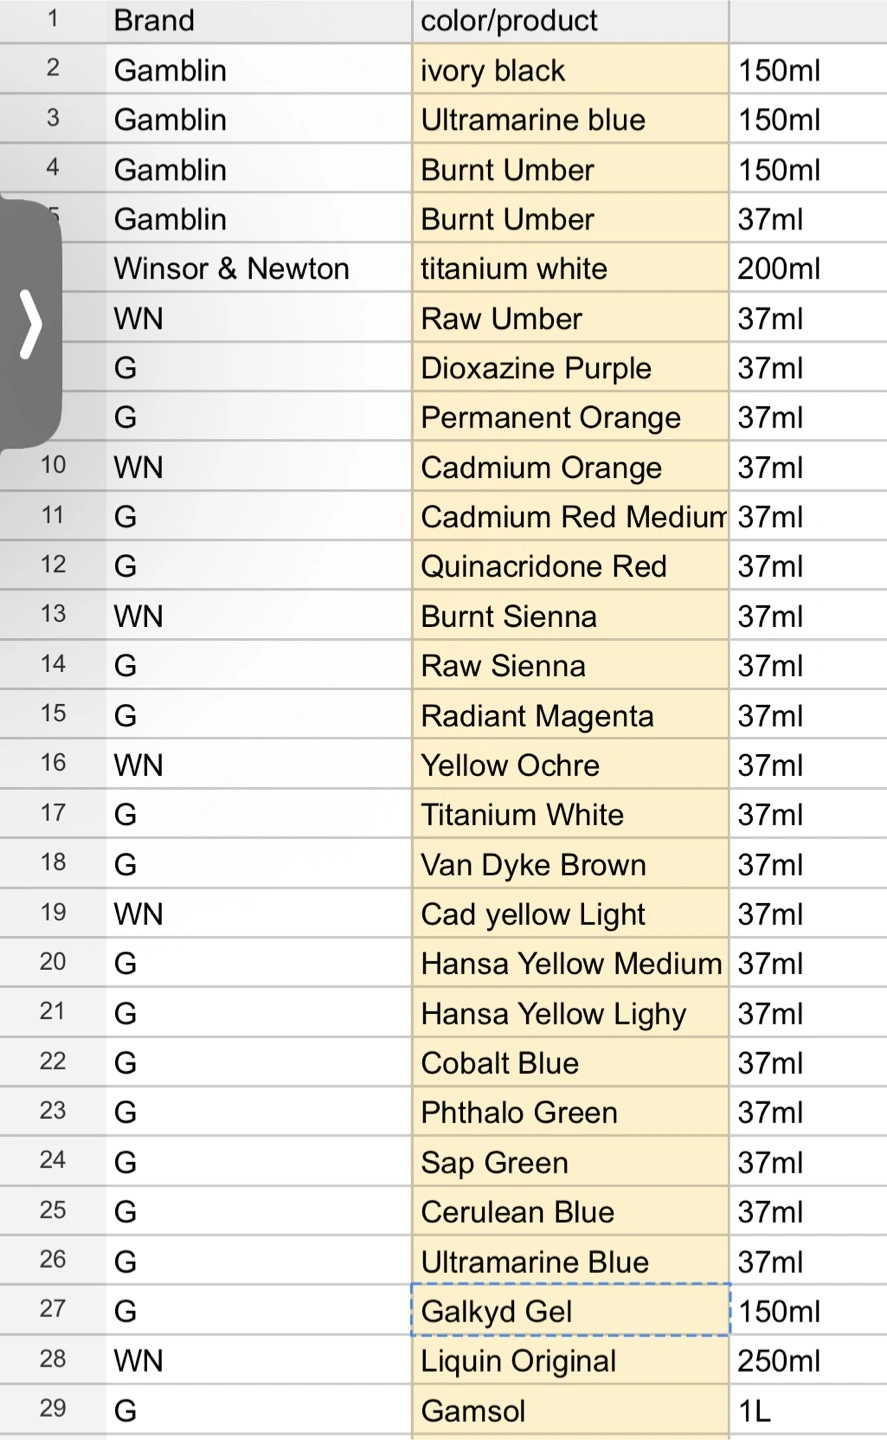Image resolution: width=887 pixels, height=1440 pixels.
Task: Select row header 1
Action: click(x=53, y=21)
